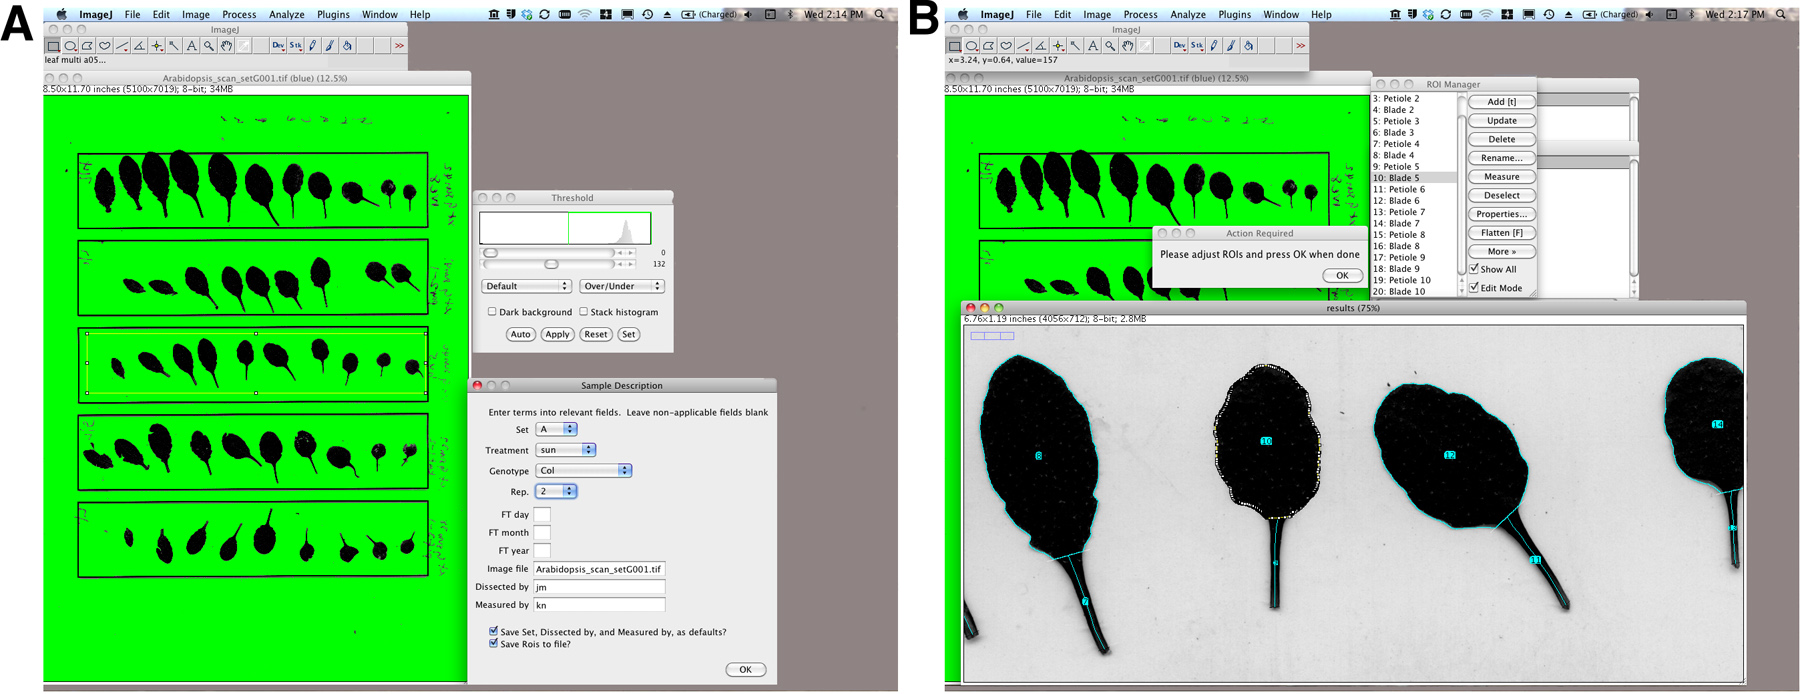The image size is (1800, 694).
Task: Open the Plugins menu in panel A
Action: 333,15
